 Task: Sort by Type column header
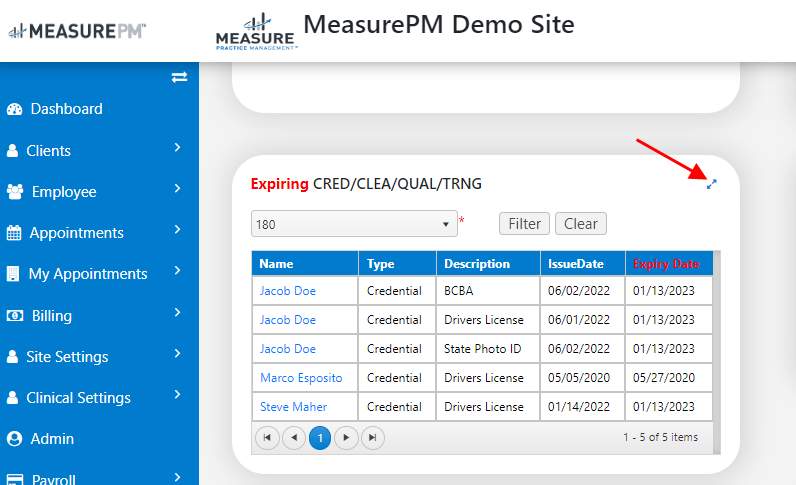[x=397, y=264]
